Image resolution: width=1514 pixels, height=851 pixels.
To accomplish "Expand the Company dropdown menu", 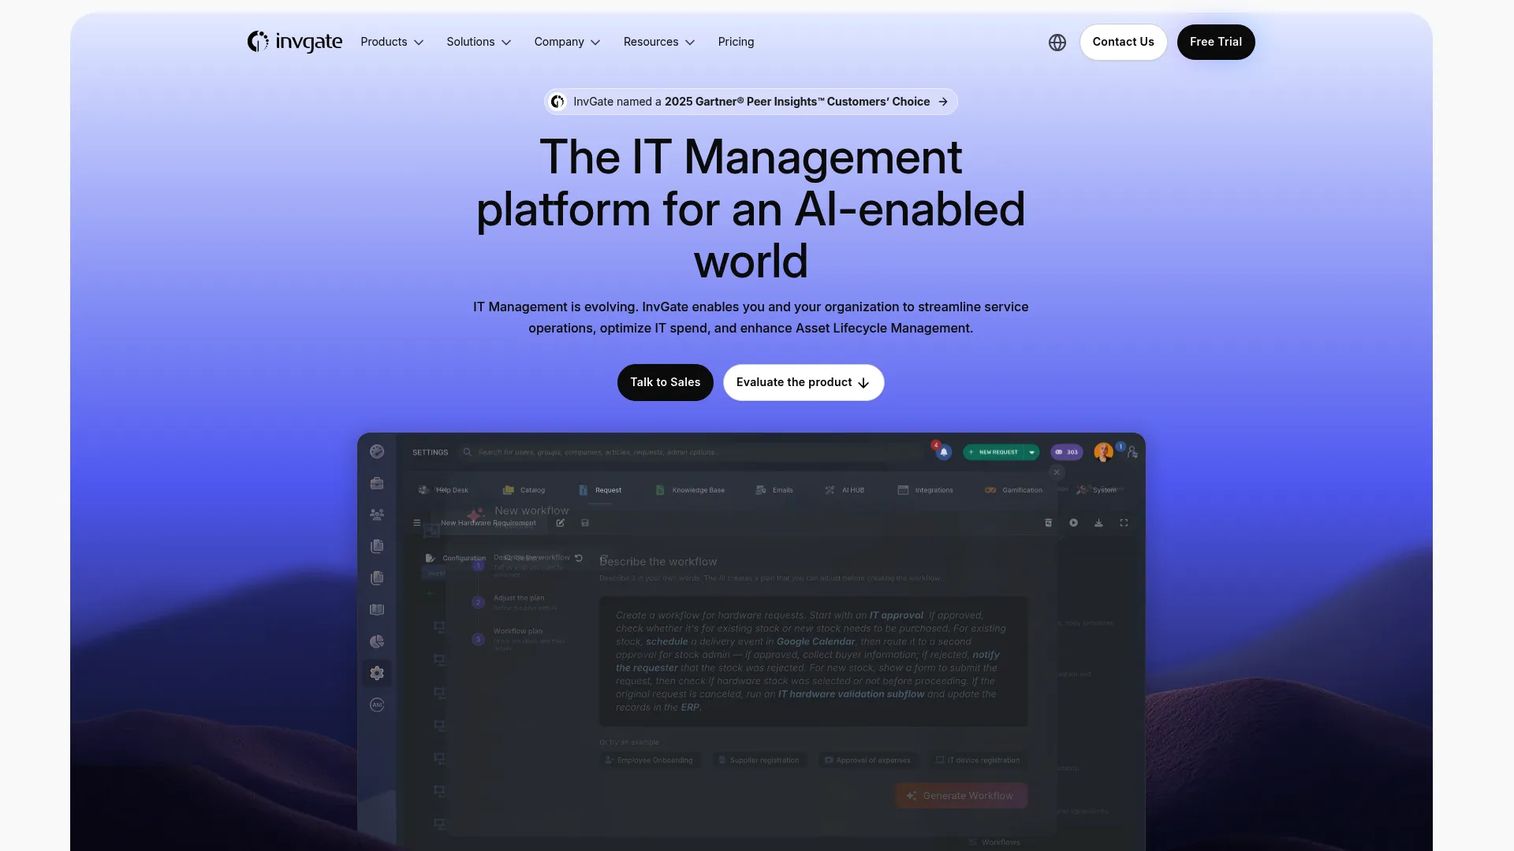I will click(567, 42).
